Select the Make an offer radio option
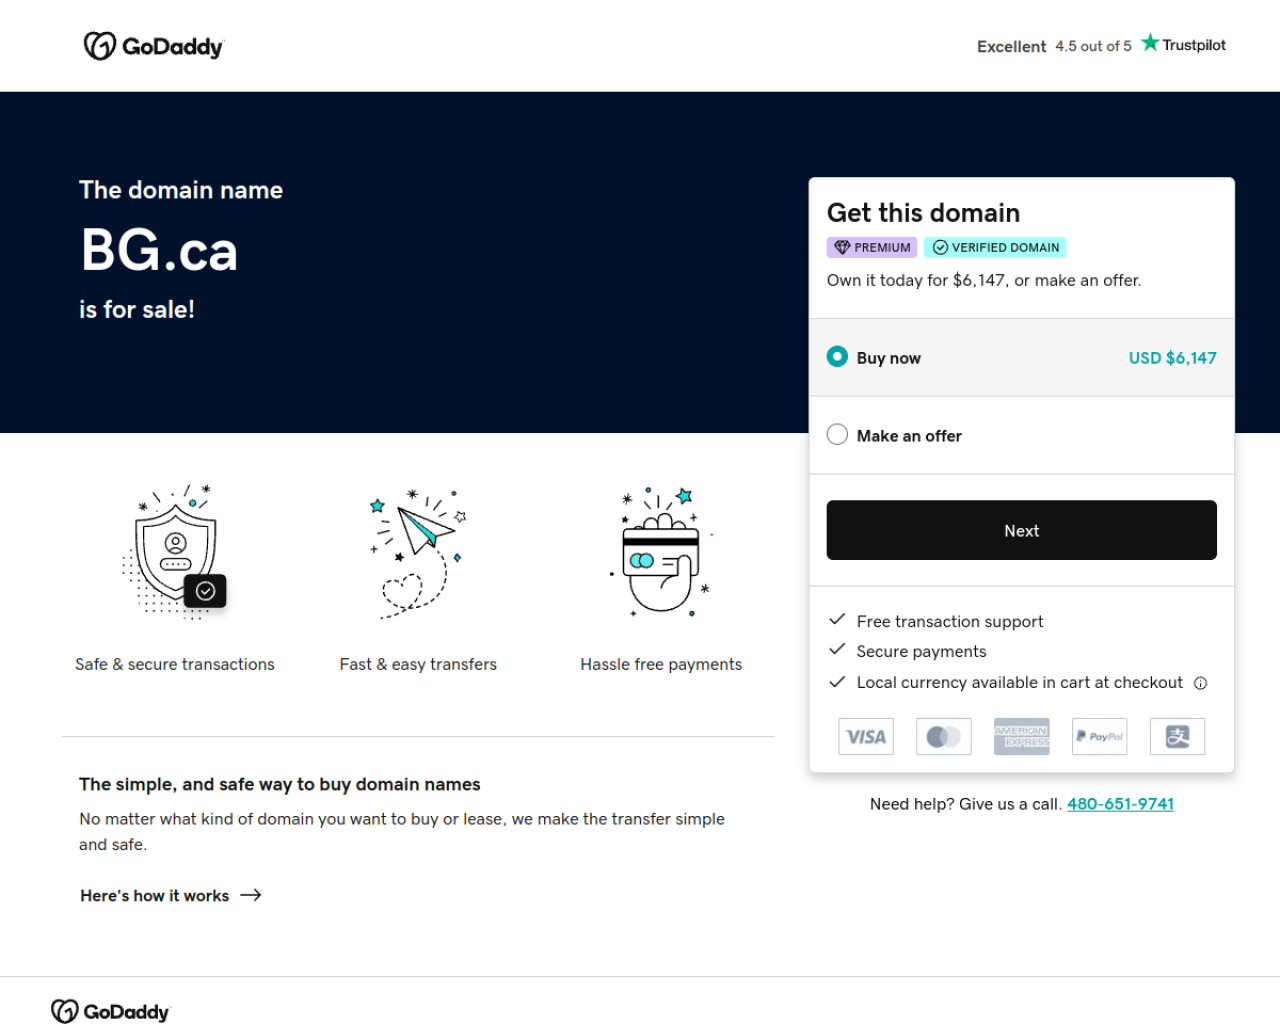Image resolution: width=1280 pixels, height=1024 pixels. coord(837,435)
